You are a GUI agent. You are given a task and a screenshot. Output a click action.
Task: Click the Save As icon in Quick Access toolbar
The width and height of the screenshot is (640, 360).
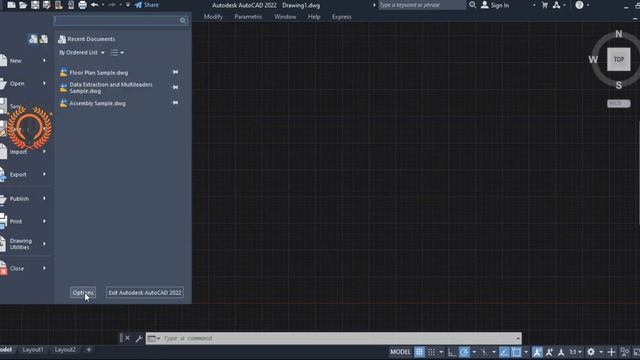pos(47,5)
